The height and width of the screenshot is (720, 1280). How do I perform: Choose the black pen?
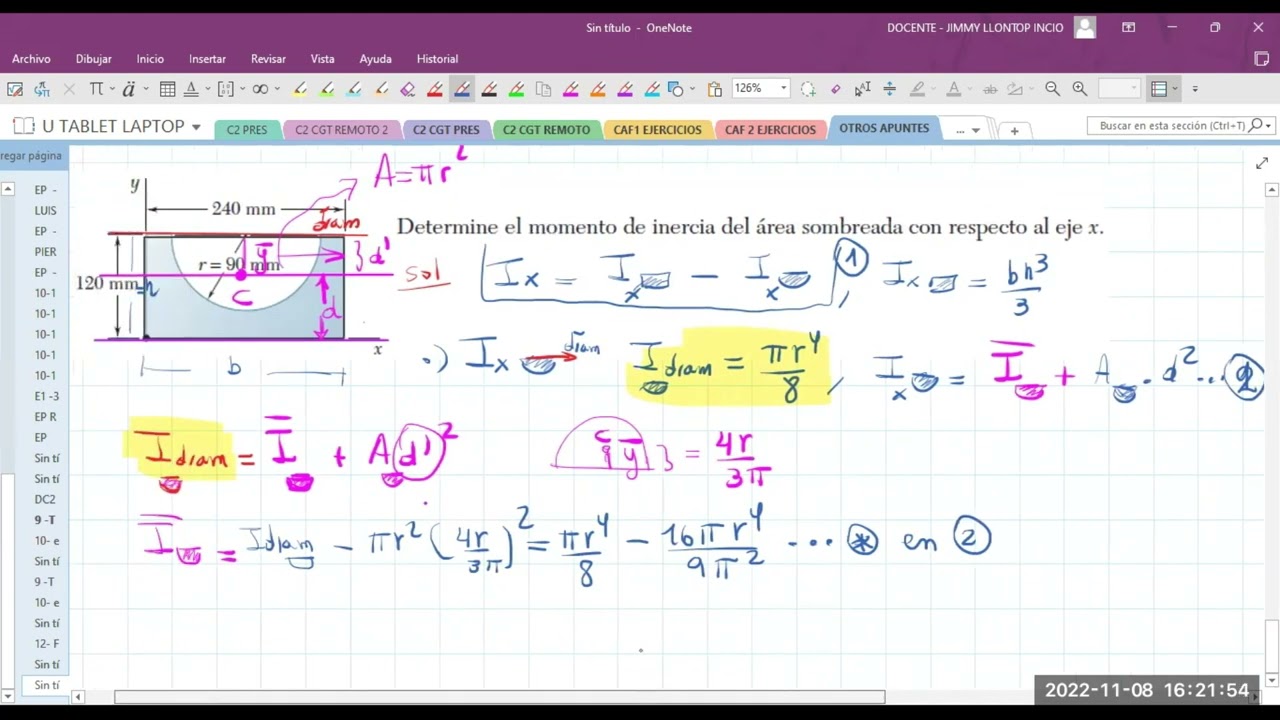(489, 89)
